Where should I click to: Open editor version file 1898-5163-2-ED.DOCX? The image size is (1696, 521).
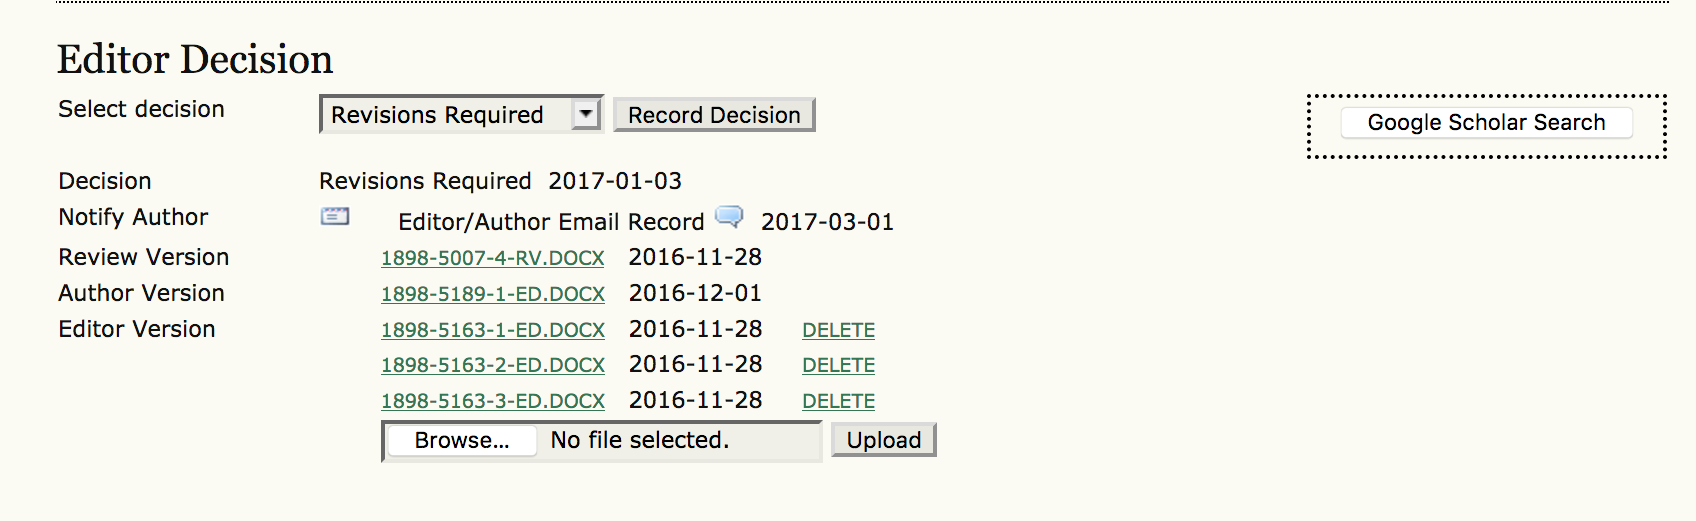(x=492, y=365)
